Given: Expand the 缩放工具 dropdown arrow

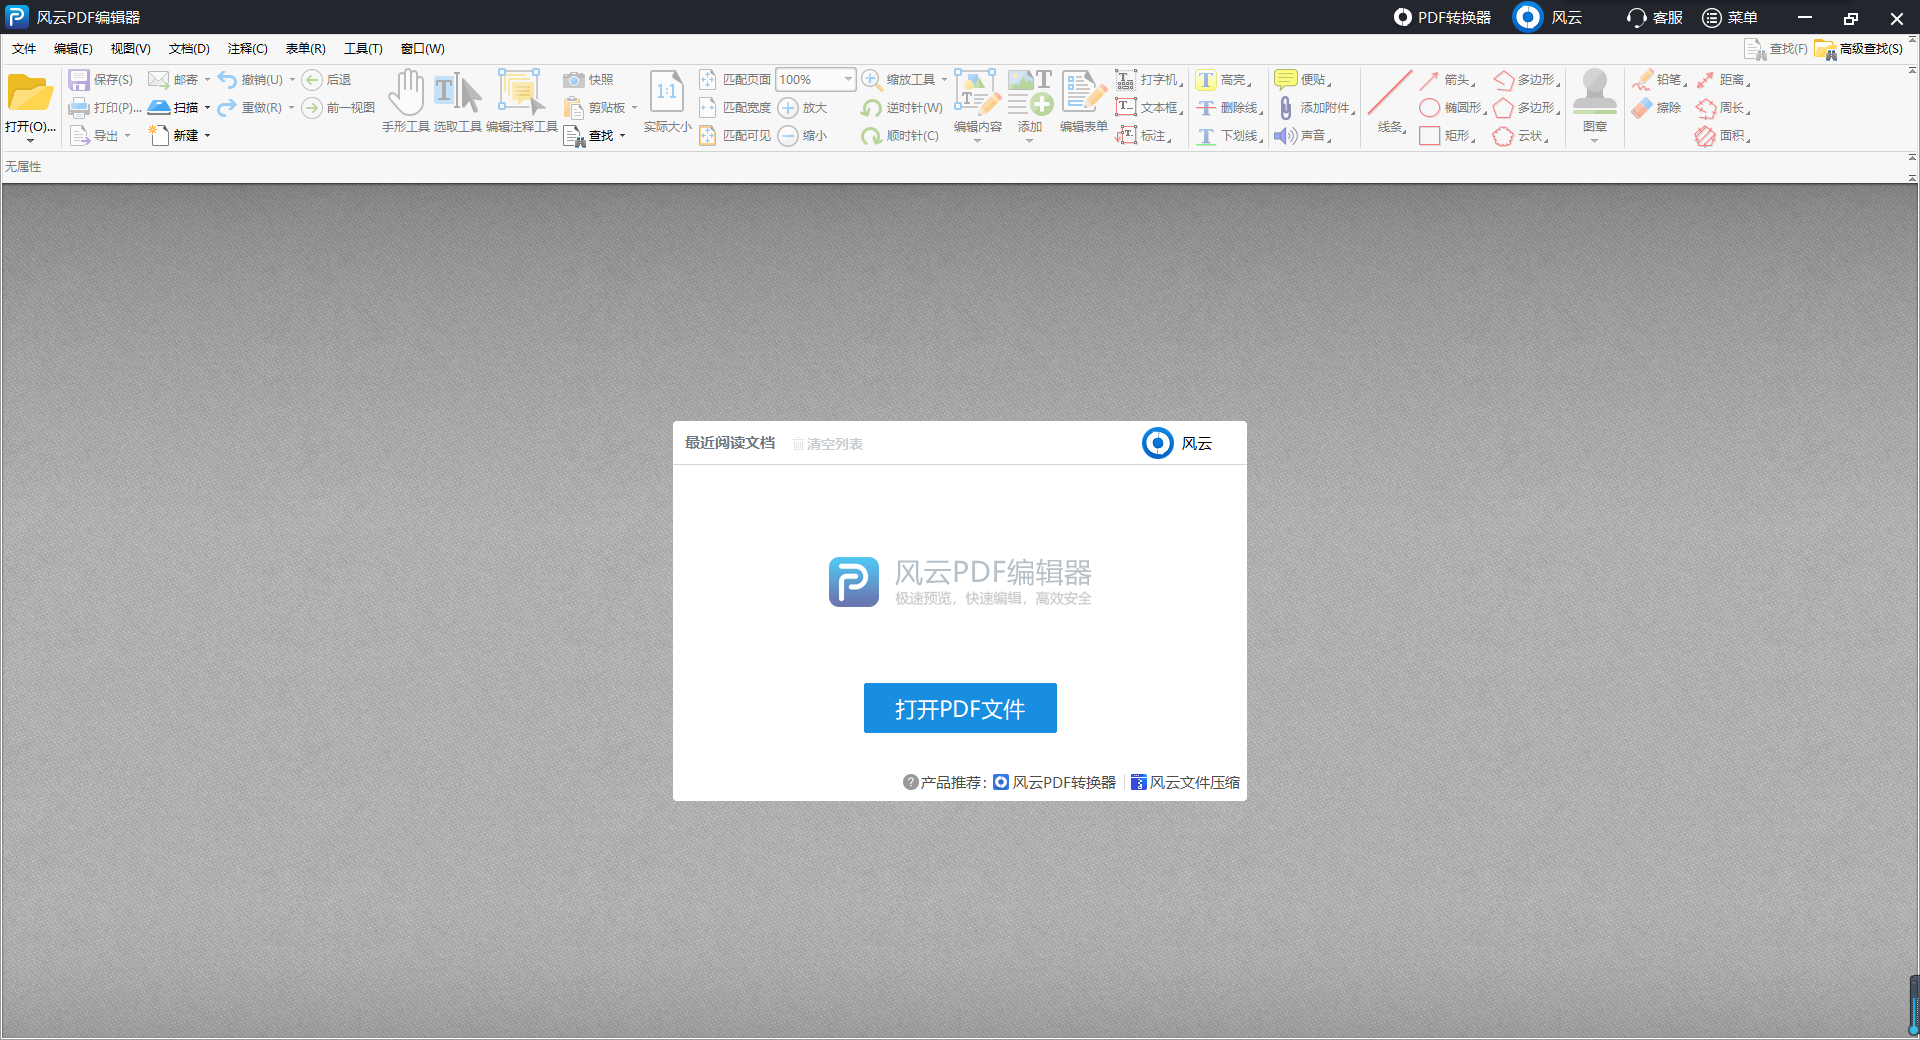Looking at the screenshot, I should click(x=944, y=80).
